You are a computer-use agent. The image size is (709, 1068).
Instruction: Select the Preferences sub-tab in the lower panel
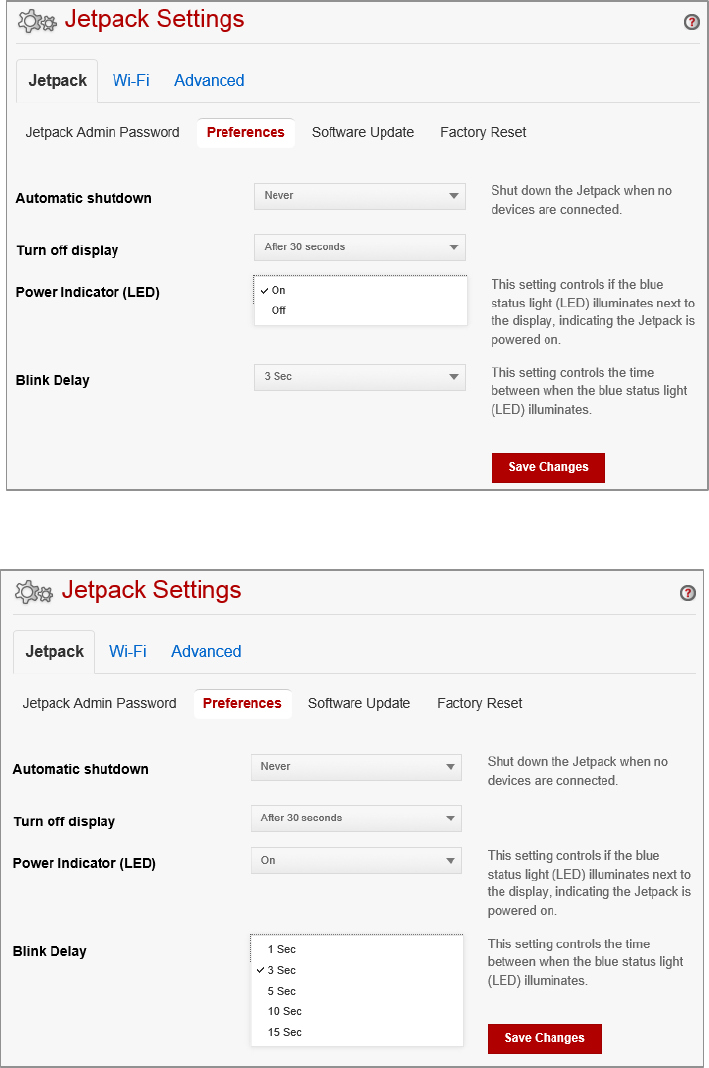click(x=242, y=704)
